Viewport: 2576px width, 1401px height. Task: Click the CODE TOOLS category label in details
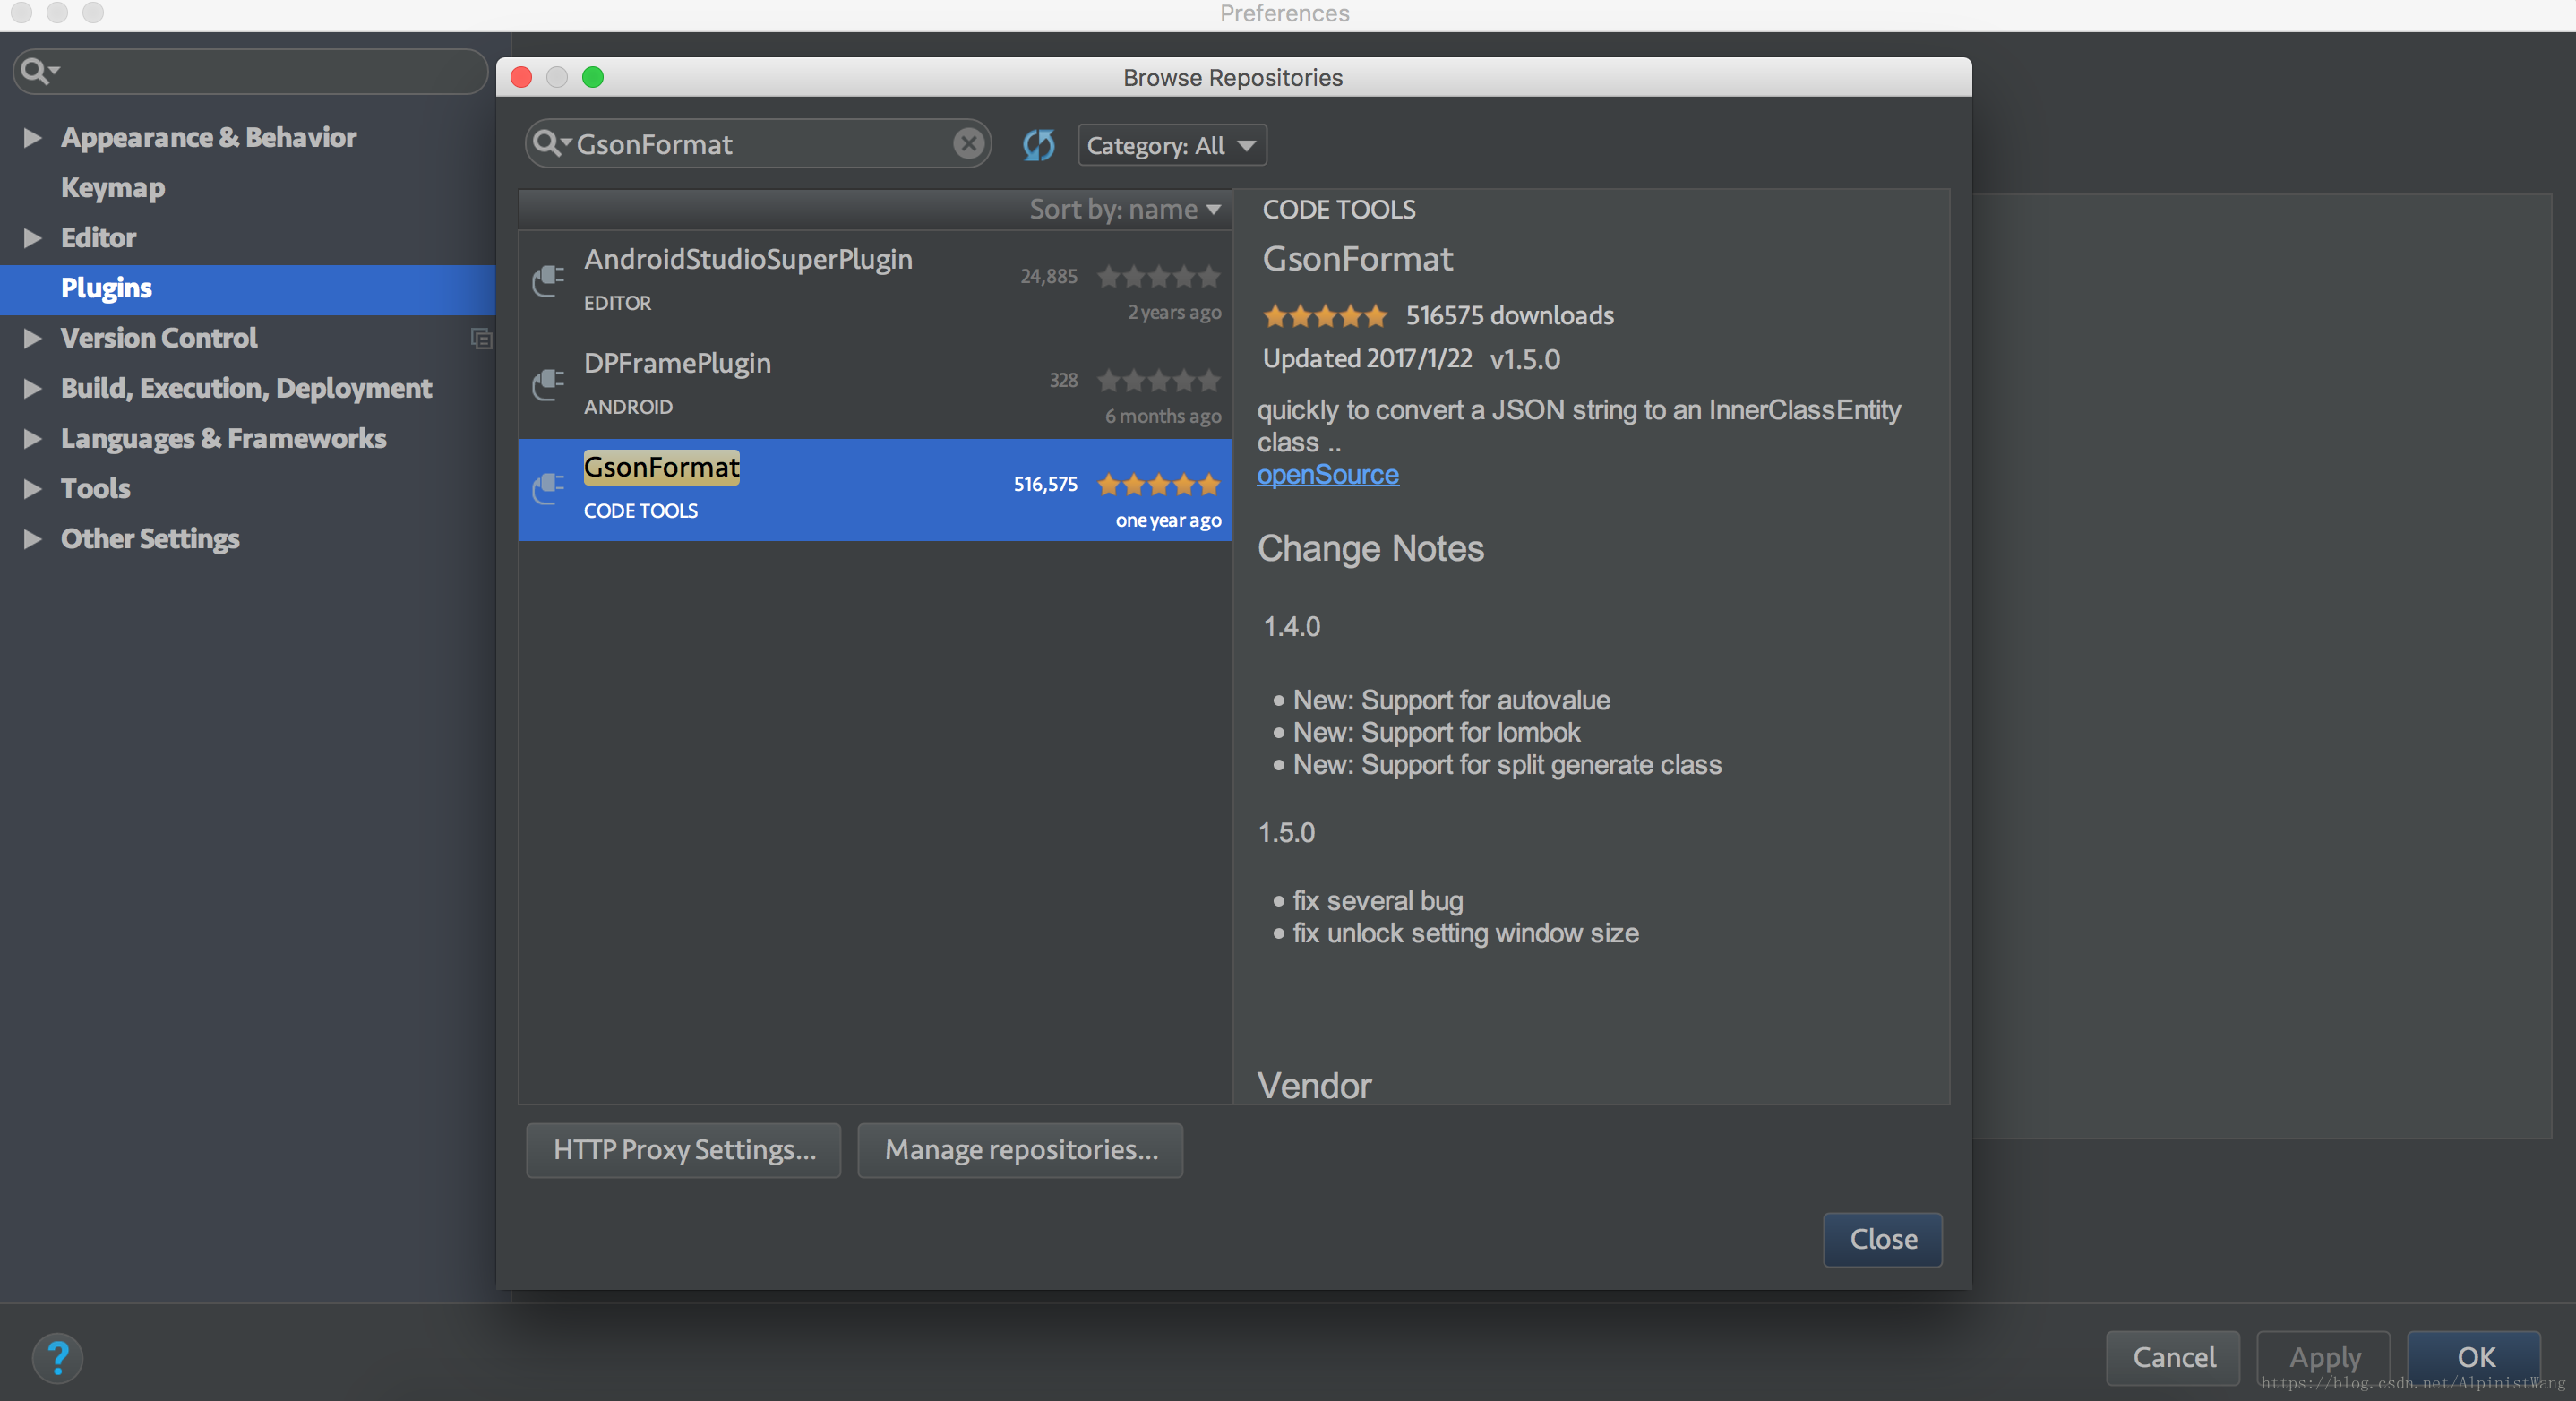pyautogui.click(x=1339, y=210)
